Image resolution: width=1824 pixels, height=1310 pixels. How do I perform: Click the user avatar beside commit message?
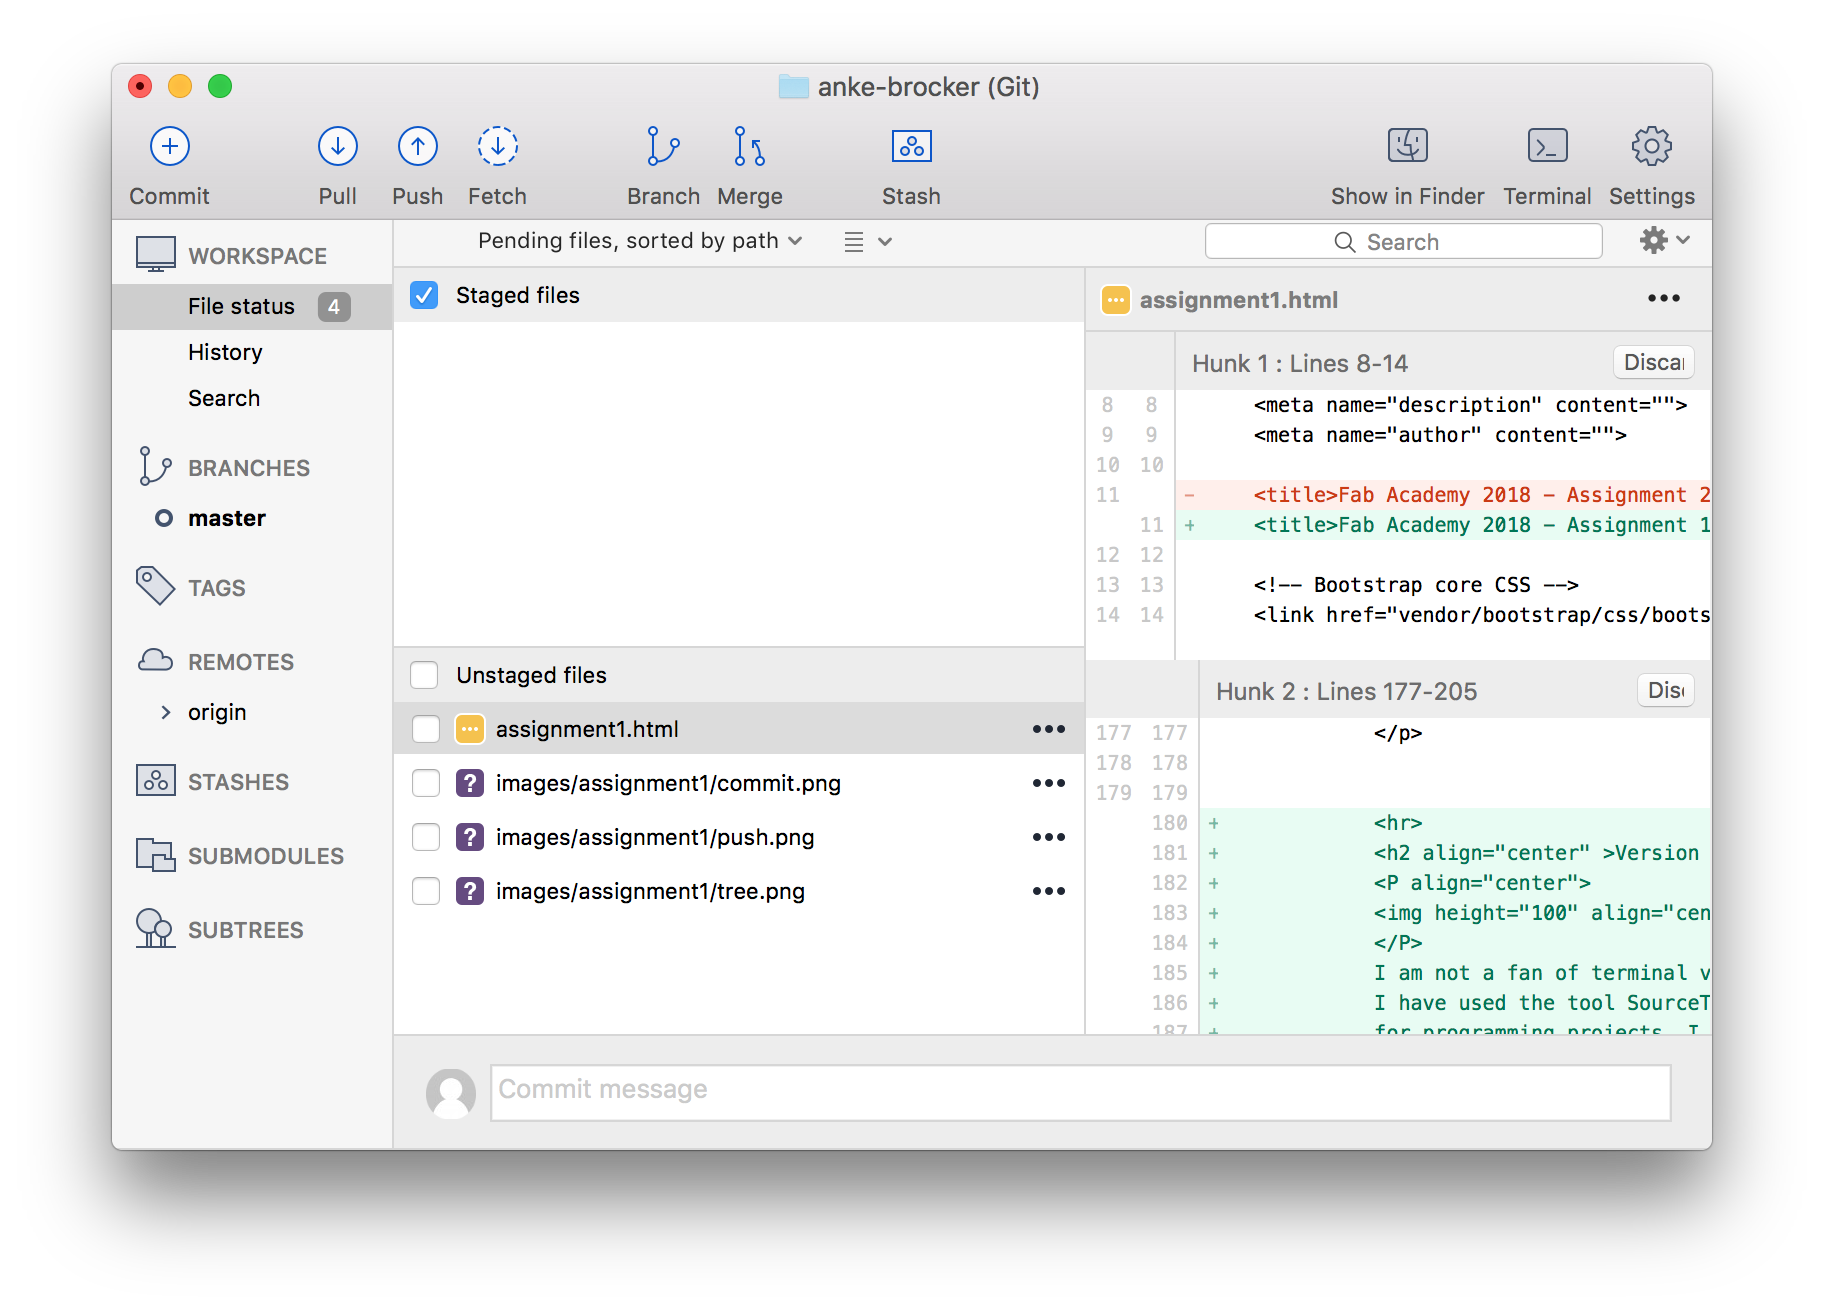(x=451, y=1093)
